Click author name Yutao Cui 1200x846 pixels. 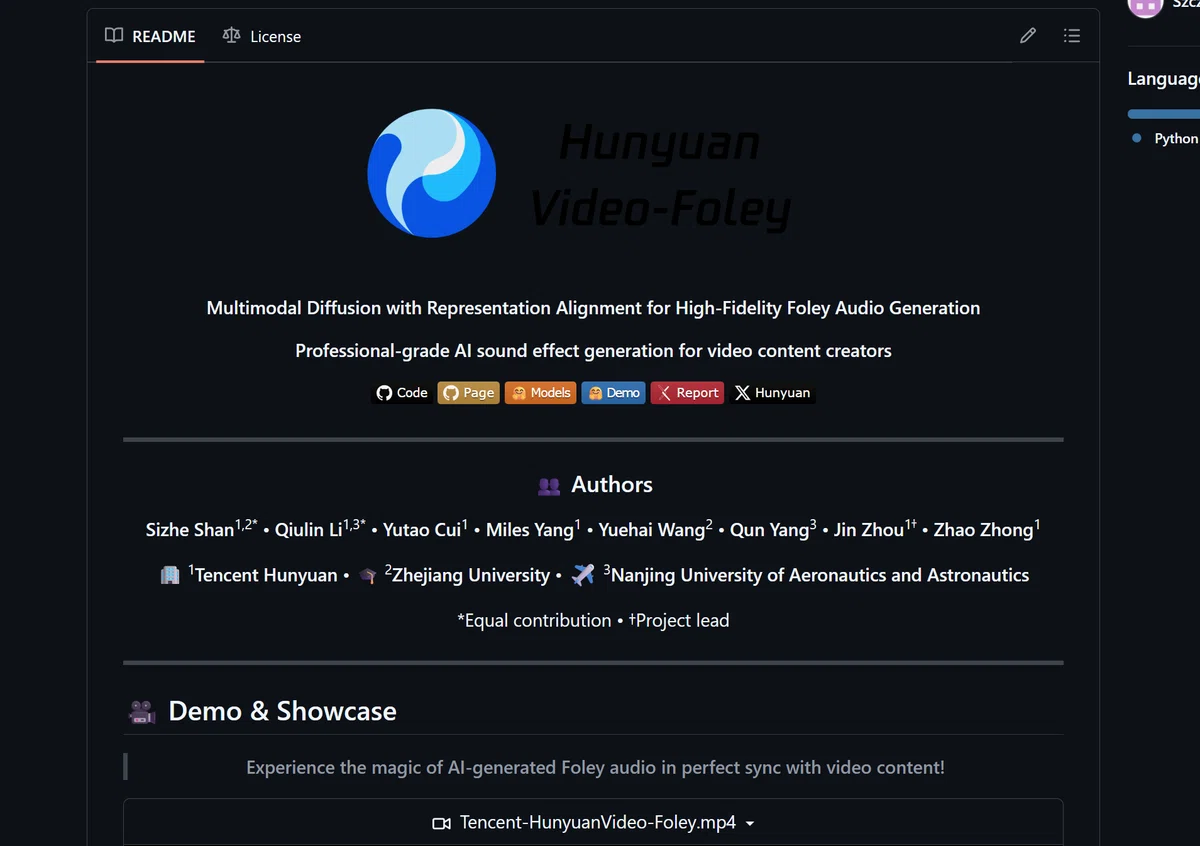422,530
